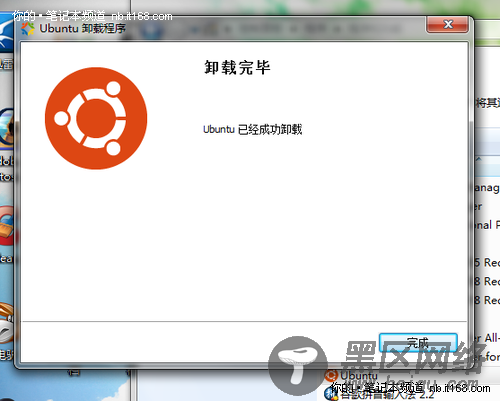Click the large orange Ubuntu logo
The height and width of the screenshot is (401, 500).
(x=96, y=118)
